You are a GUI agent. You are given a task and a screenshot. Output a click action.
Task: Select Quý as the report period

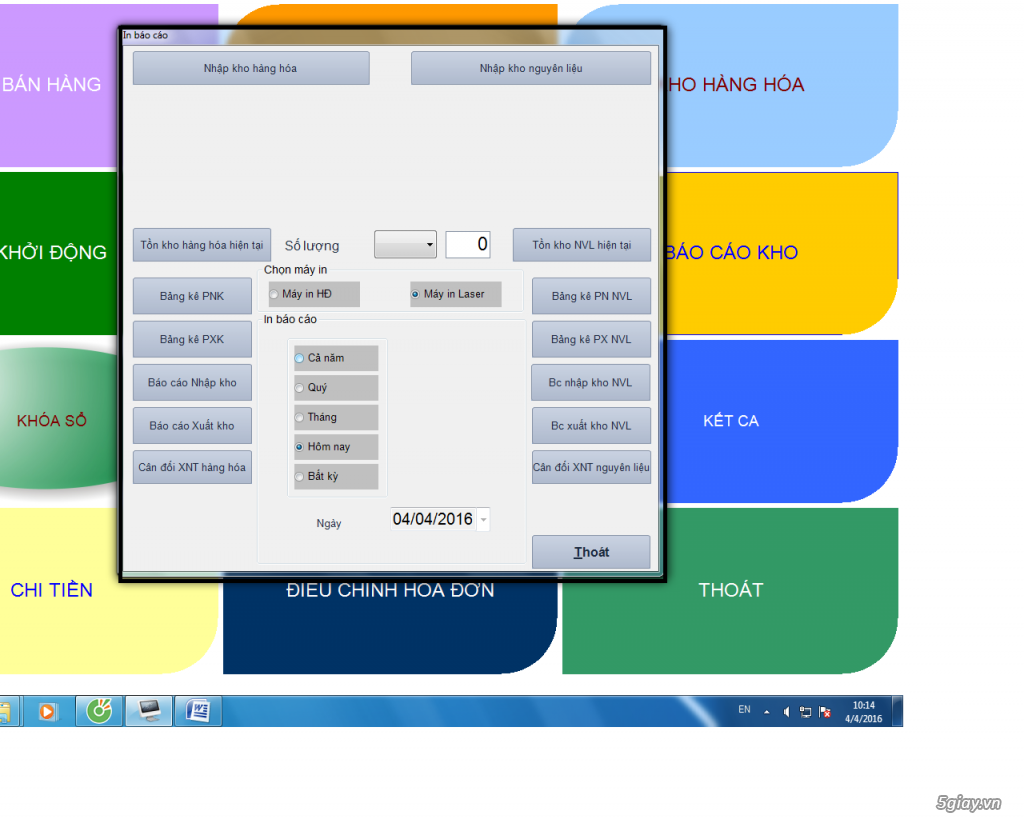(x=299, y=387)
